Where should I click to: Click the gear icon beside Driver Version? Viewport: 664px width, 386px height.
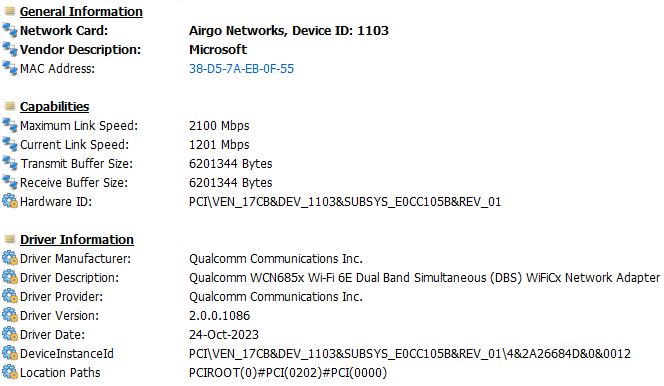[x=10, y=316]
